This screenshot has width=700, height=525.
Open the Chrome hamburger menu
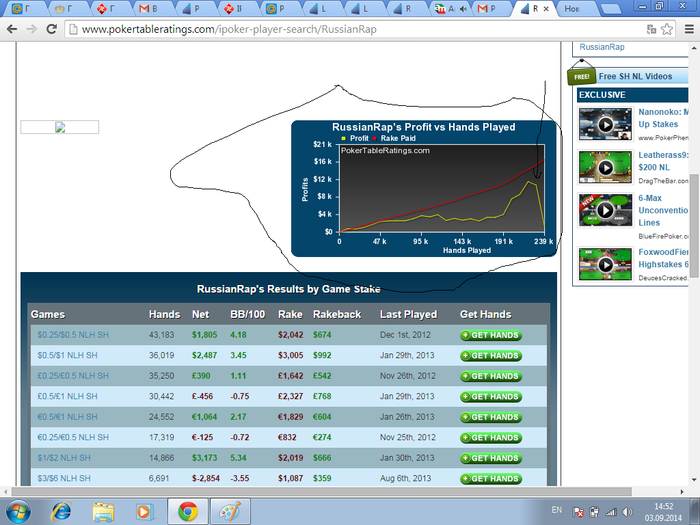pyautogui.click(x=689, y=29)
